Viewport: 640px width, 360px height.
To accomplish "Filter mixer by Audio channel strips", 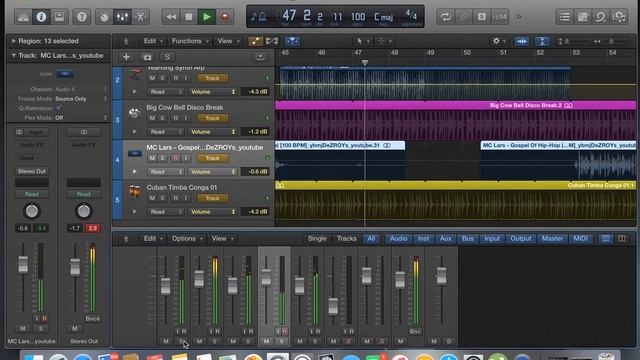I will (x=398, y=238).
